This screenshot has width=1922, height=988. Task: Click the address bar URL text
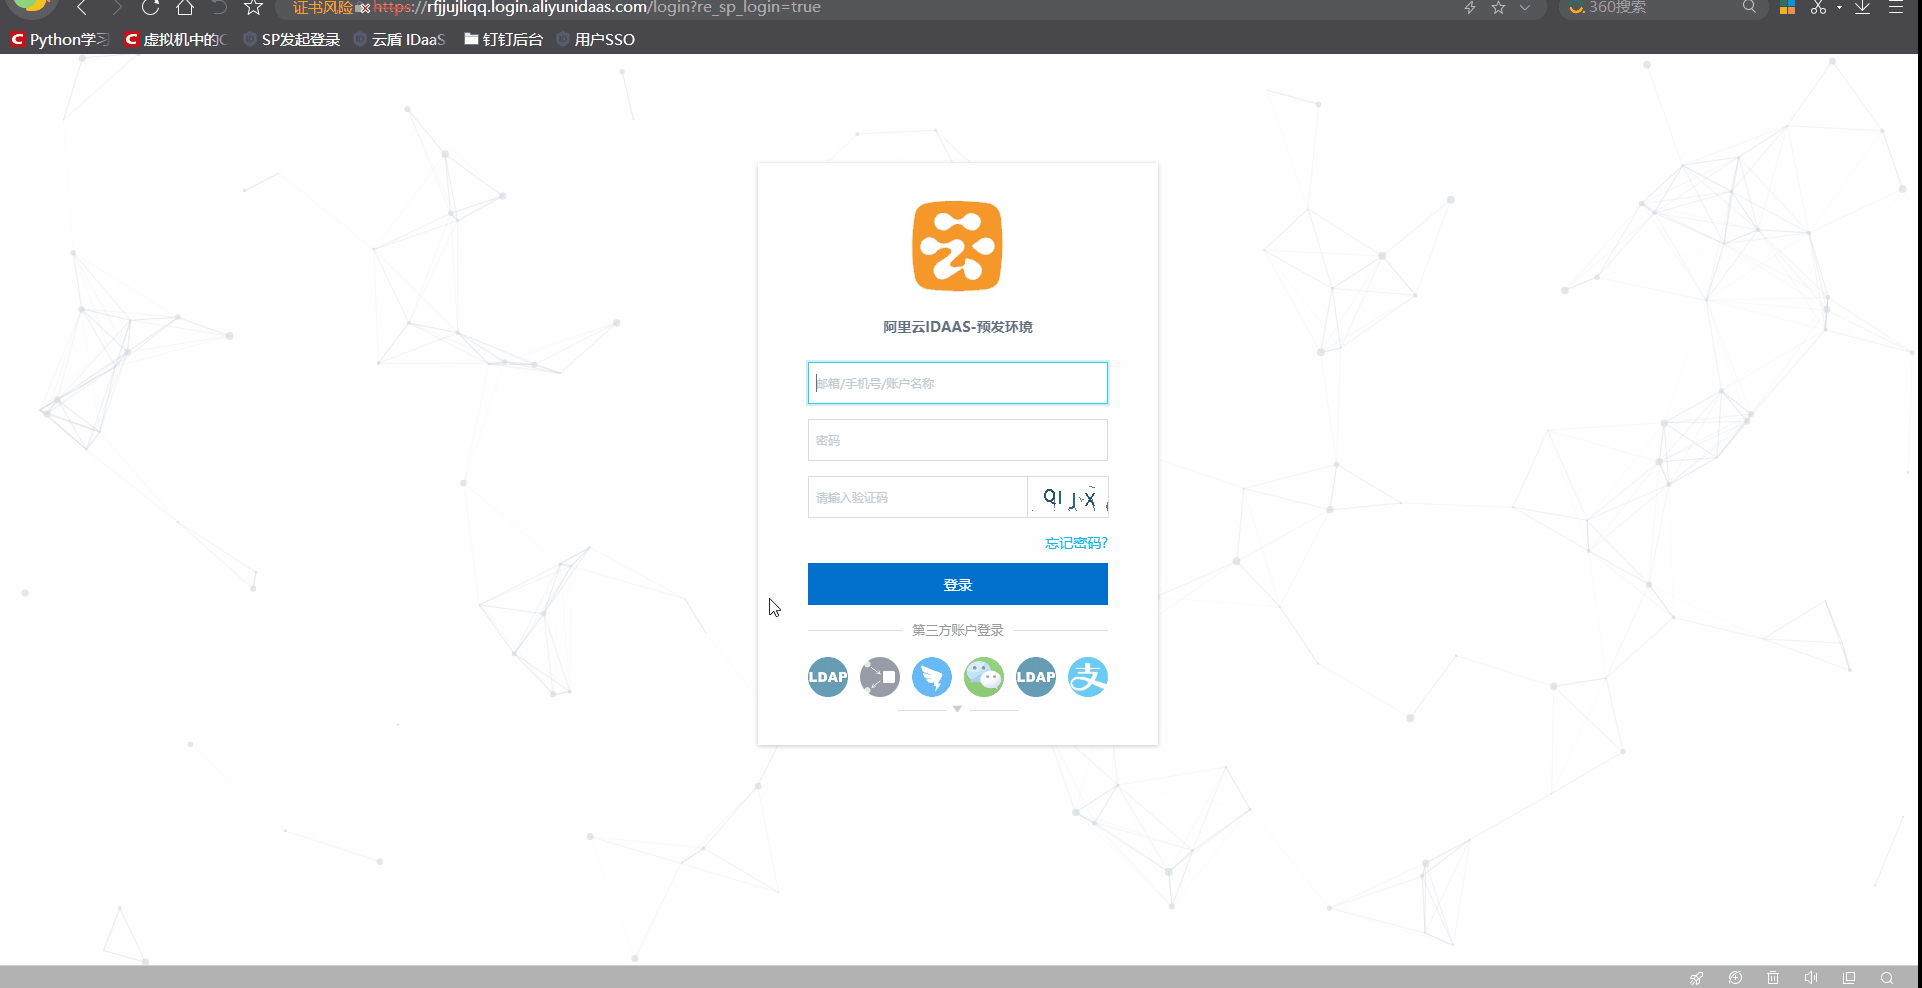597,8
